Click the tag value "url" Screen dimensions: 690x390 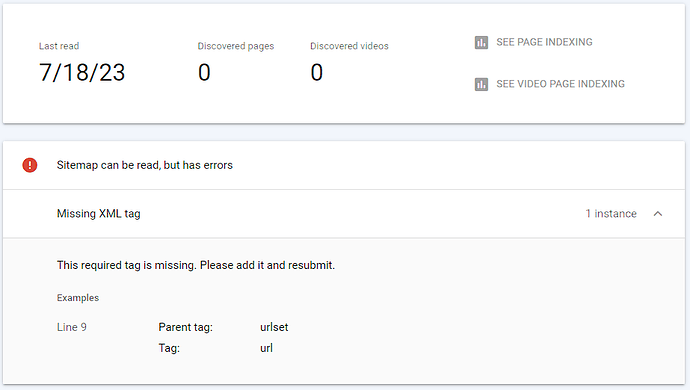[x=266, y=348]
